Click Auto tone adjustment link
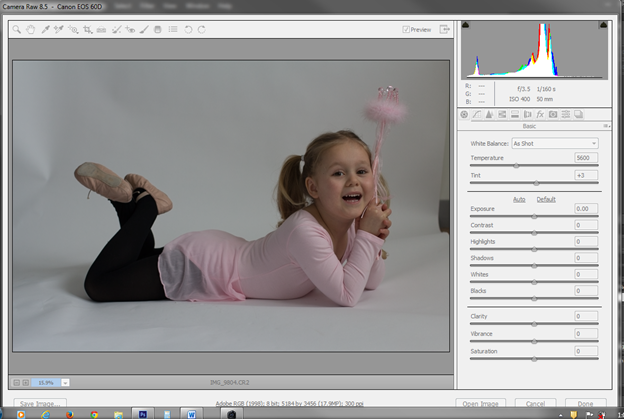This screenshot has width=624, height=419. [519, 198]
